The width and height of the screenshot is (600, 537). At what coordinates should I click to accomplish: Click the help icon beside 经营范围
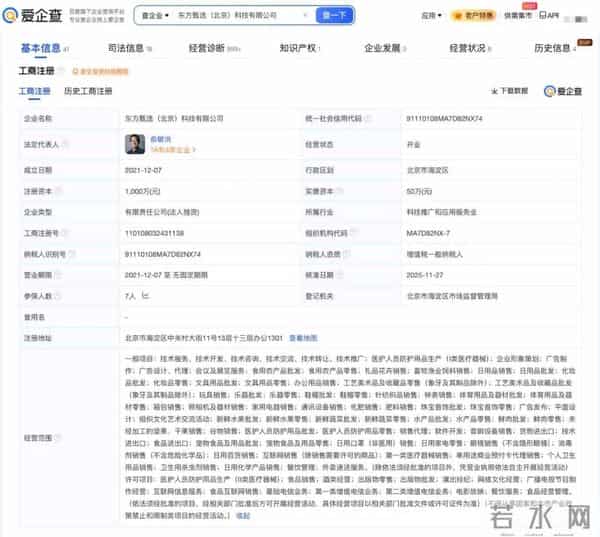tap(58, 437)
